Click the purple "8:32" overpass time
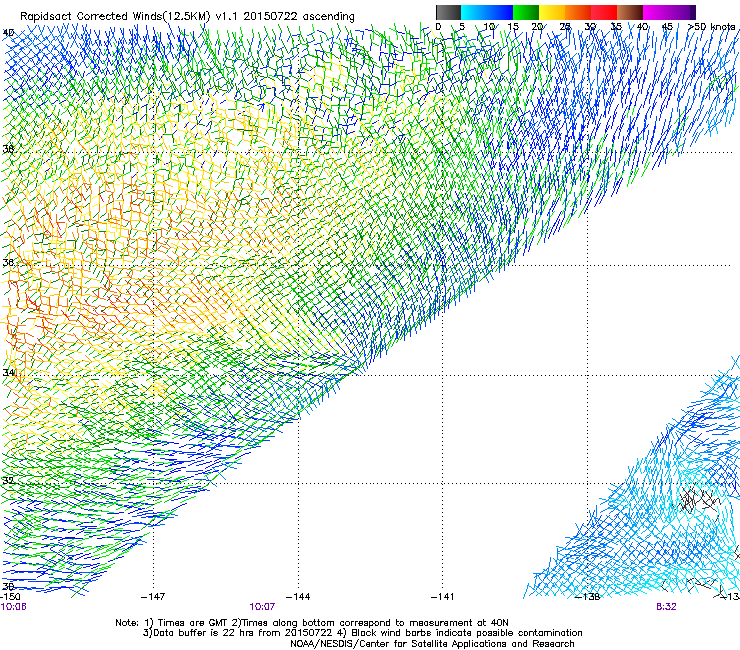 666,607
